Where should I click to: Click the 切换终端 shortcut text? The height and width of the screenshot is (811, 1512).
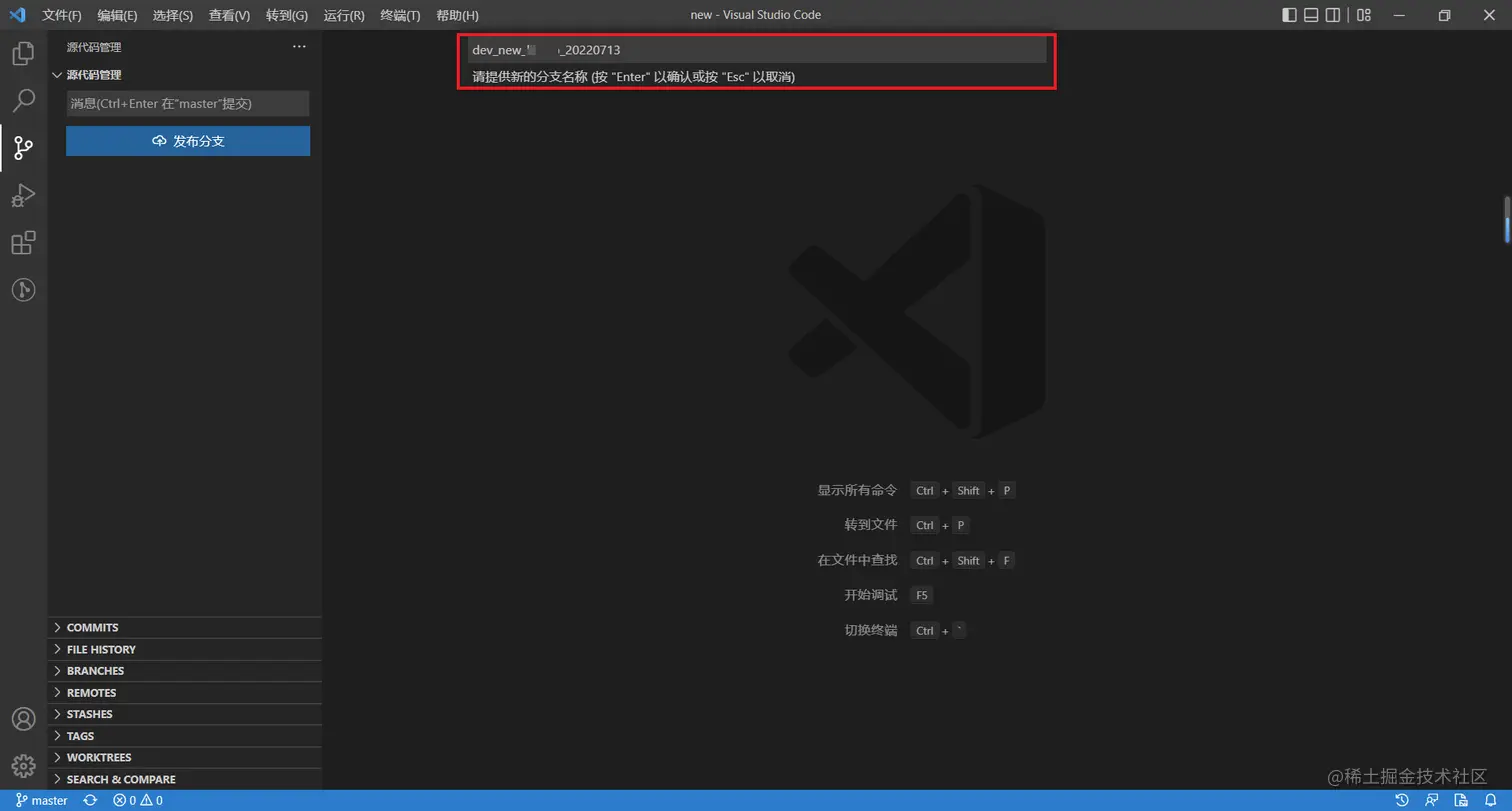pos(871,630)
